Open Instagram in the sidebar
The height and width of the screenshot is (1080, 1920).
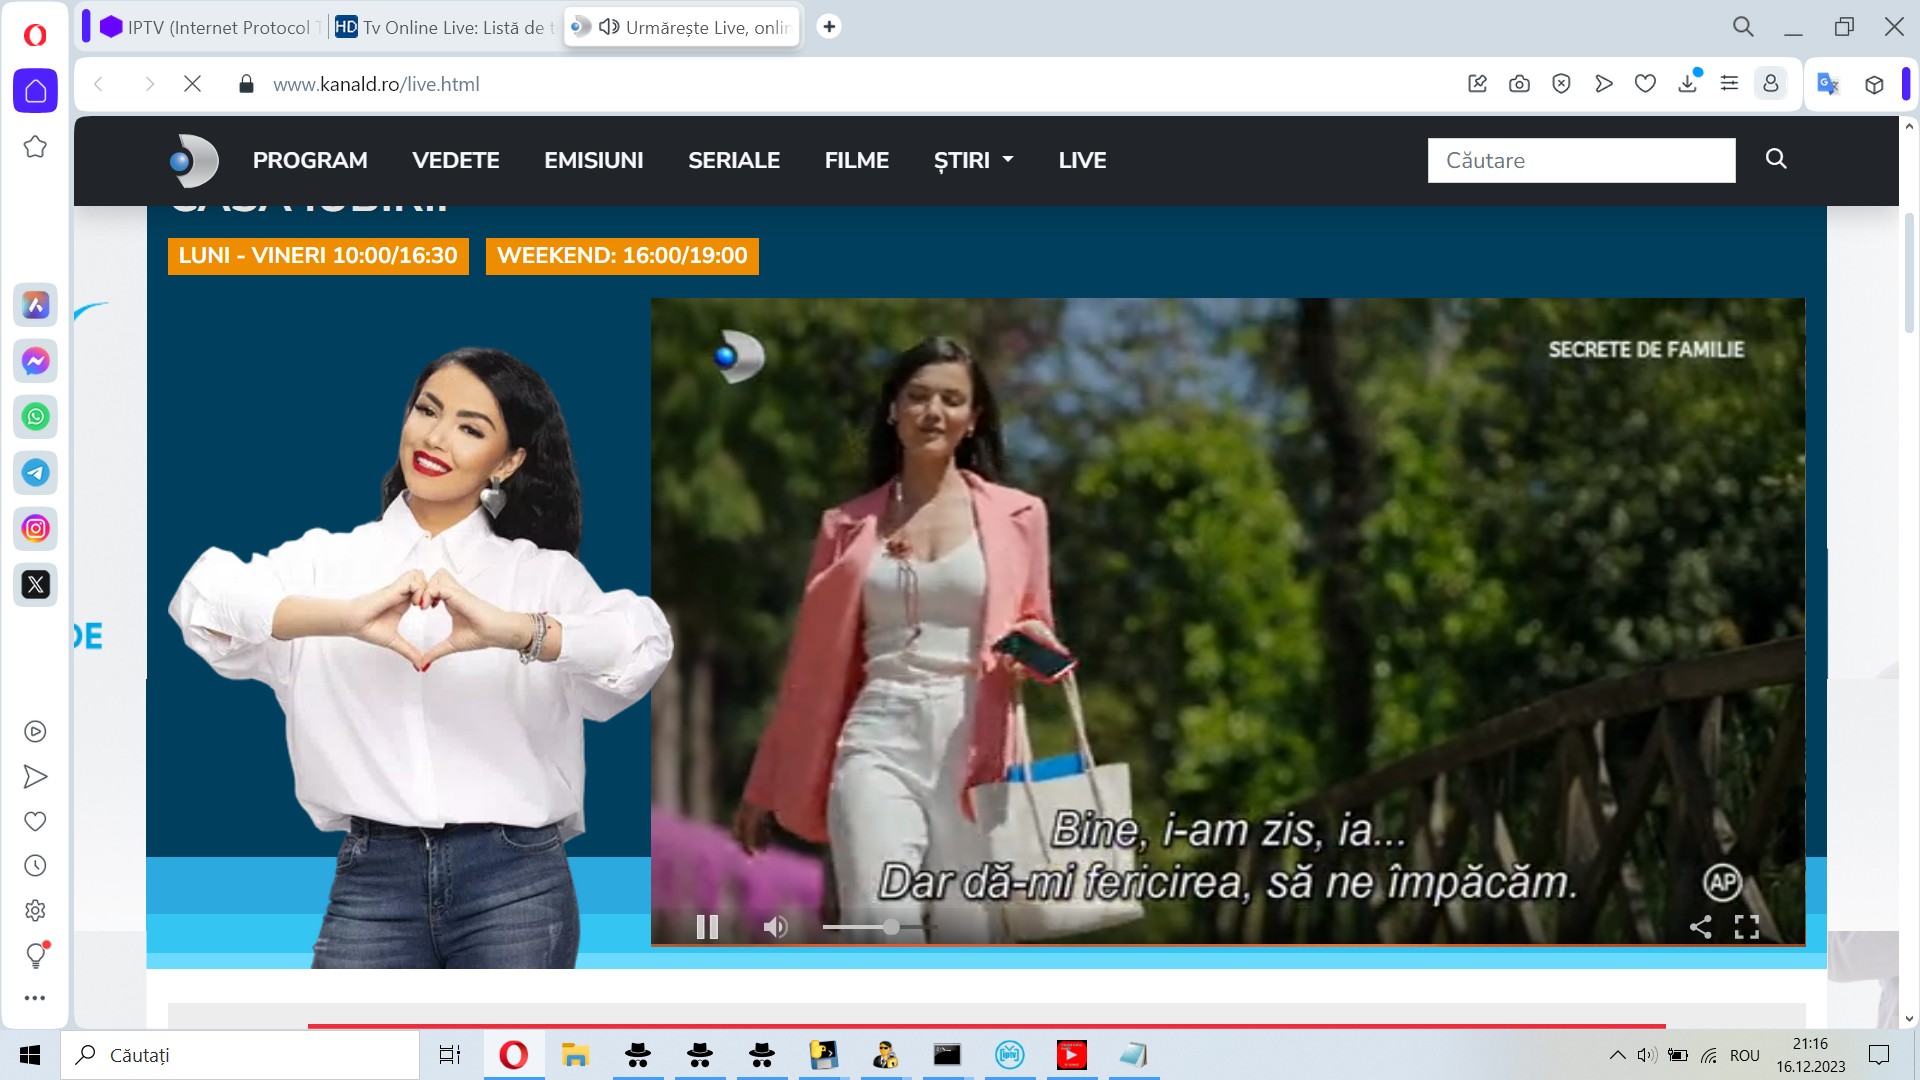(x=35, y=529)
